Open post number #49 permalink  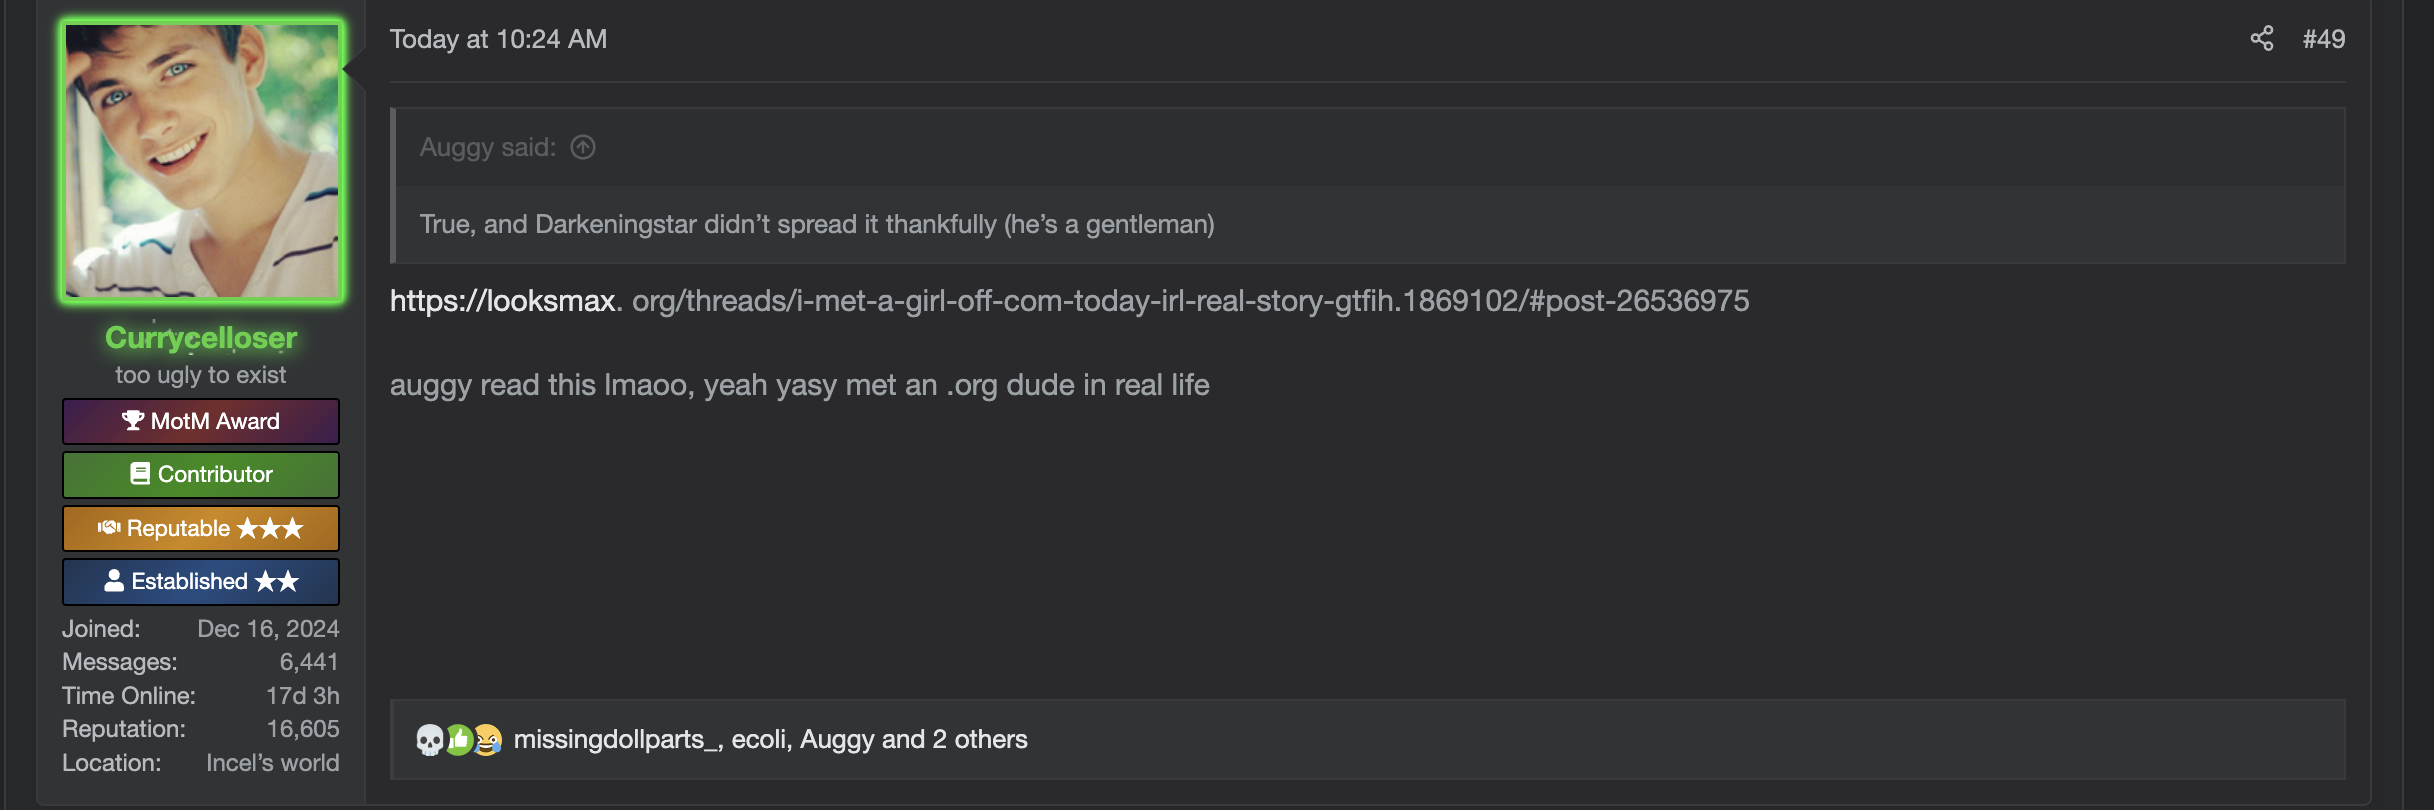2323,39
